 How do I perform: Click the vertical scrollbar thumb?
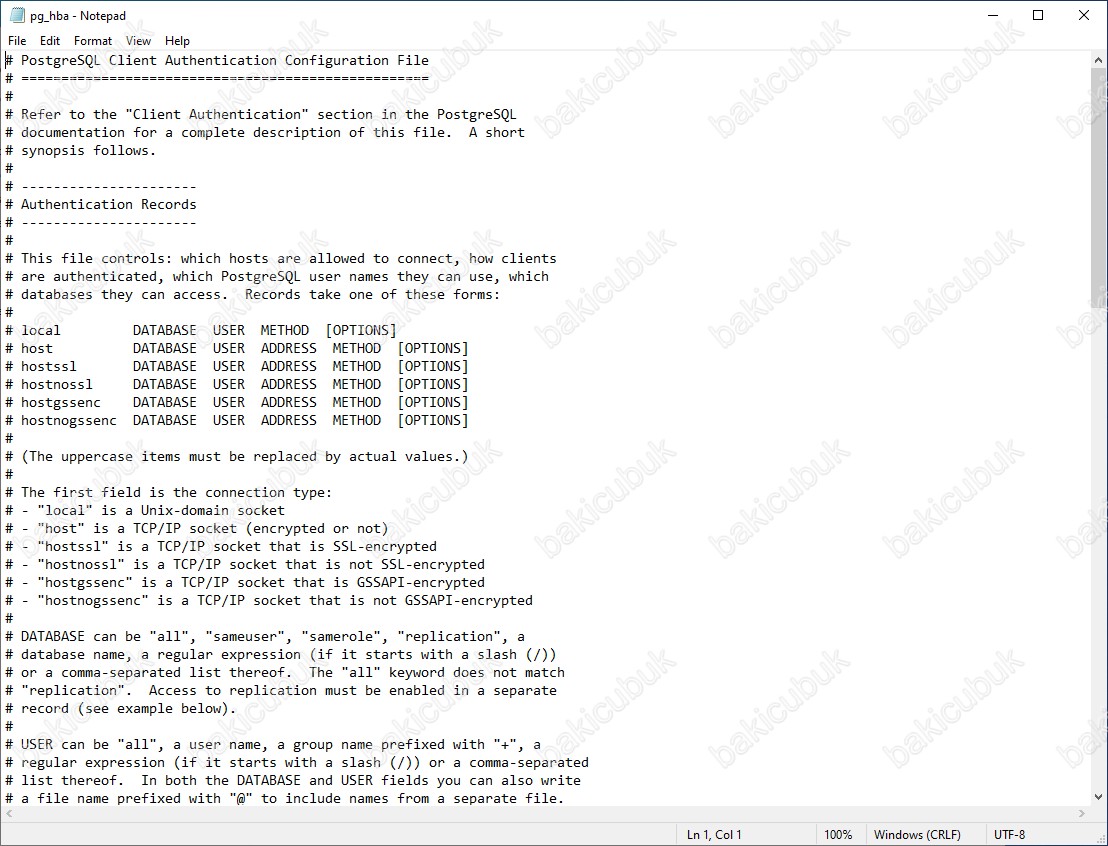[1098, 189]
